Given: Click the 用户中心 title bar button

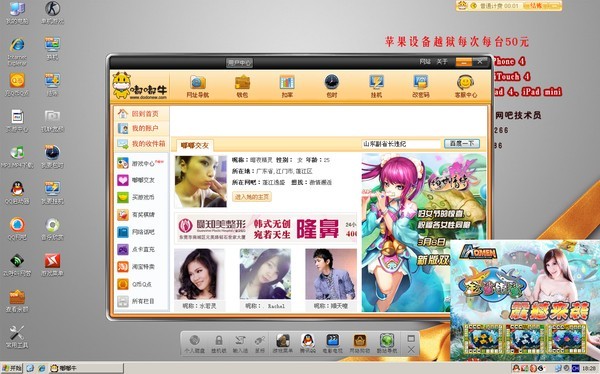Looking at the screenshot, I should pos(239,62).
